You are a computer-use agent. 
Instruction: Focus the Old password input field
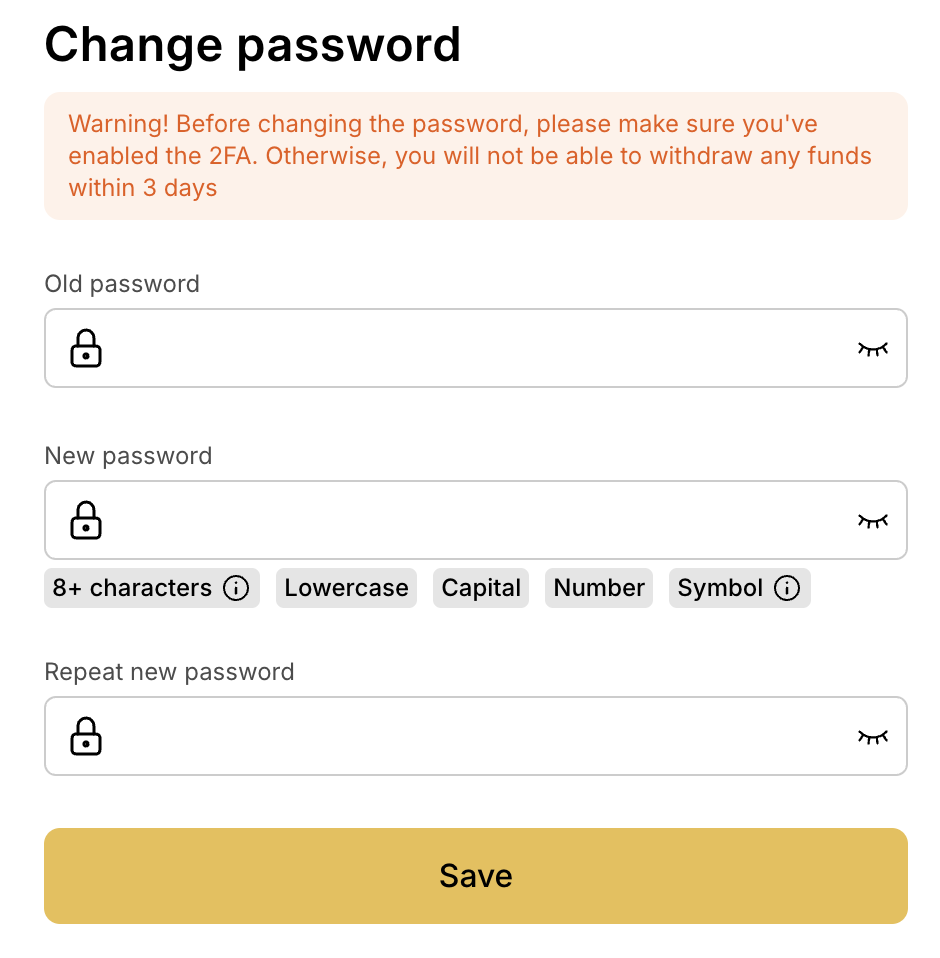pos(476,348)
